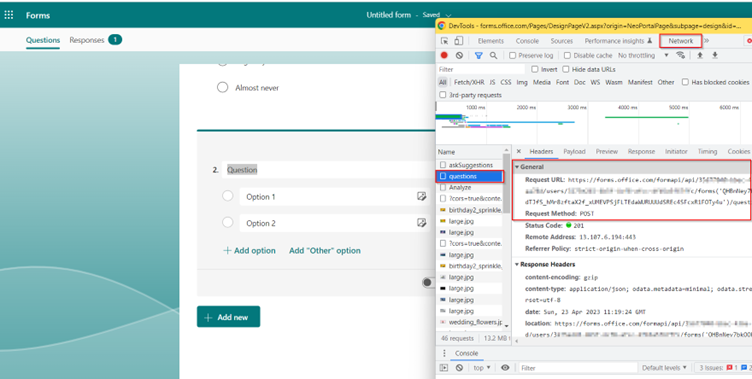This screenshot has width=752, height=379.
Task: Show more DevTools tabs chevron
Action: point(706,41)
